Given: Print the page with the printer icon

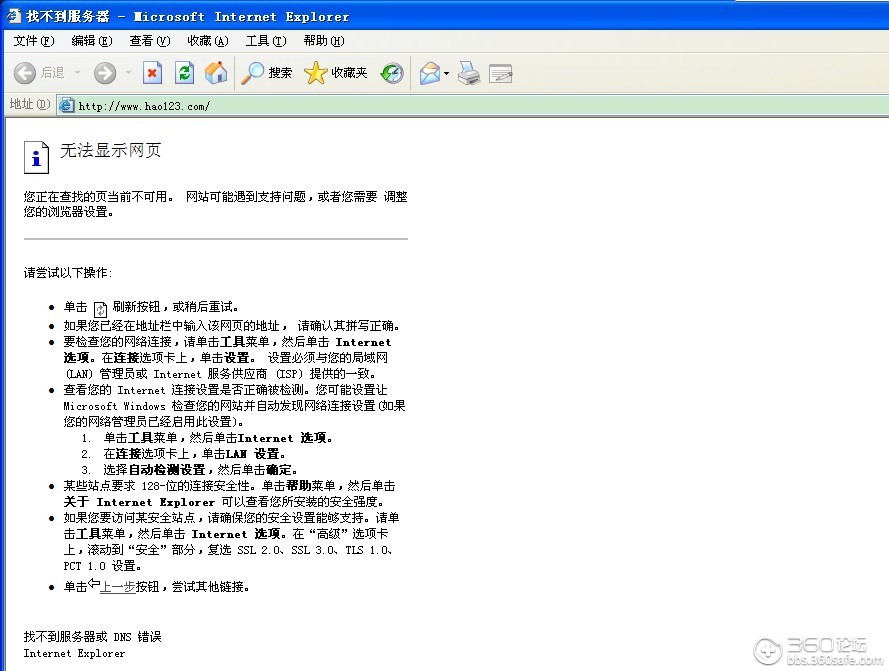Looking at the screenshot, I should 469,73.
